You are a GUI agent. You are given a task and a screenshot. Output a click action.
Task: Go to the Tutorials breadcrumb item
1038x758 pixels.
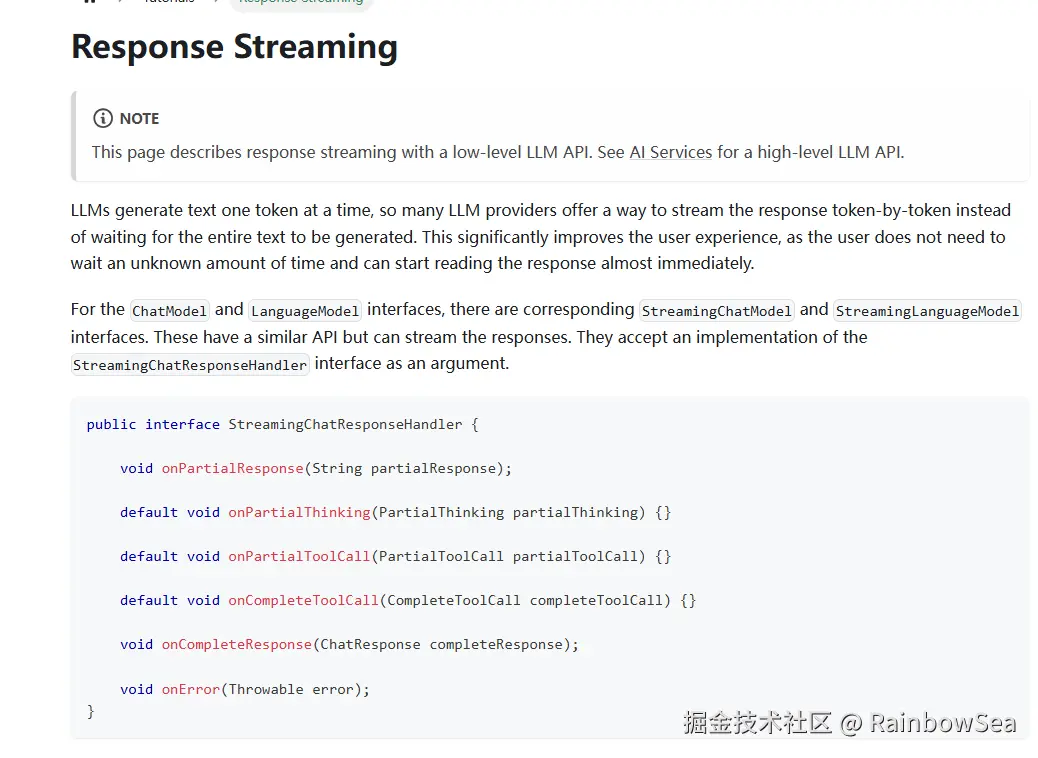(x=169, y=2)
